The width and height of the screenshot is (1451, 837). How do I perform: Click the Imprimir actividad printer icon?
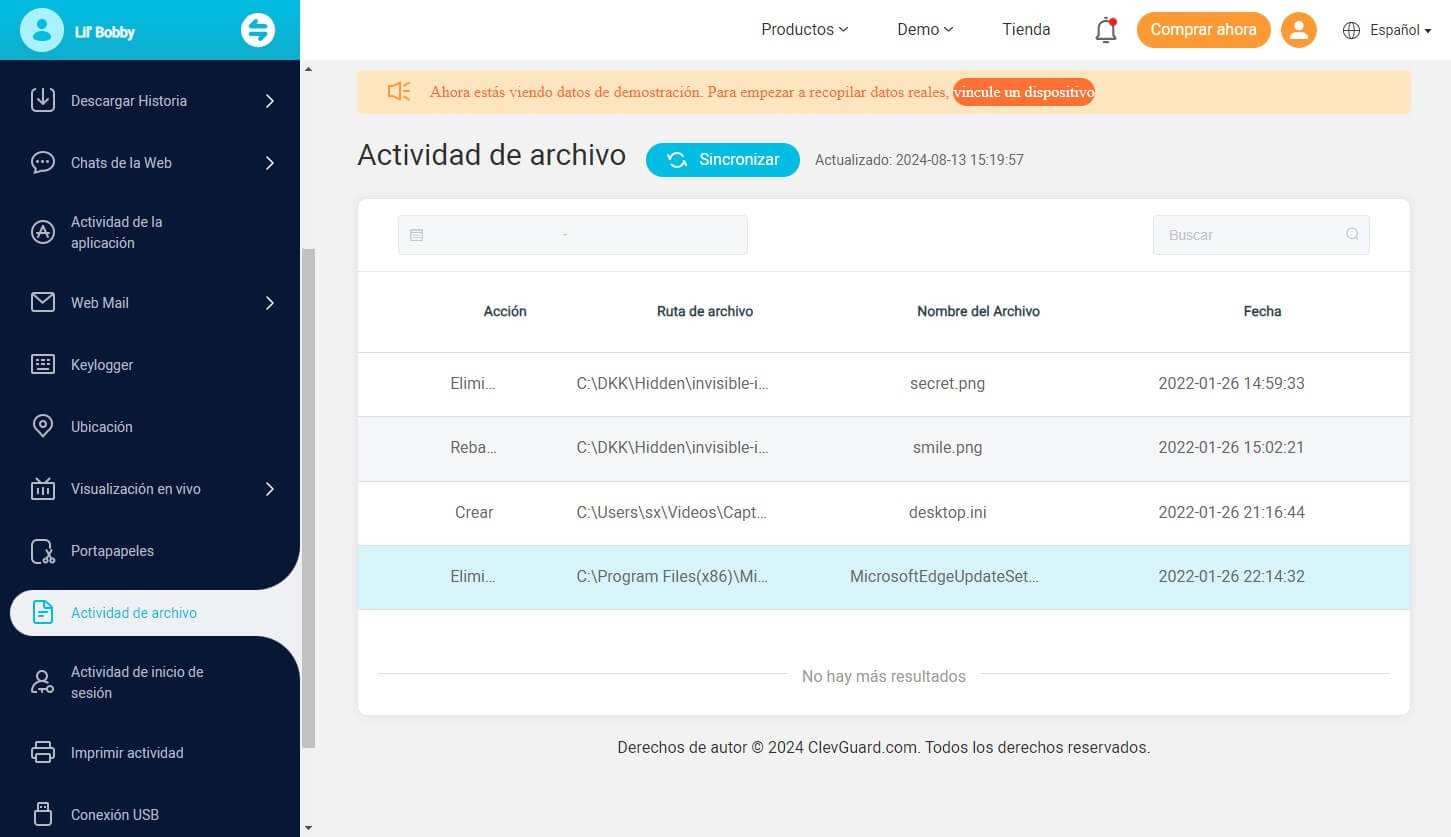point(43,752)
